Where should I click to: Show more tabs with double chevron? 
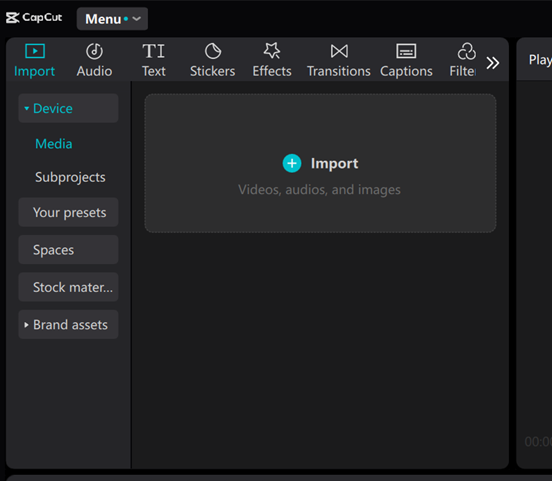pos(493,63)
